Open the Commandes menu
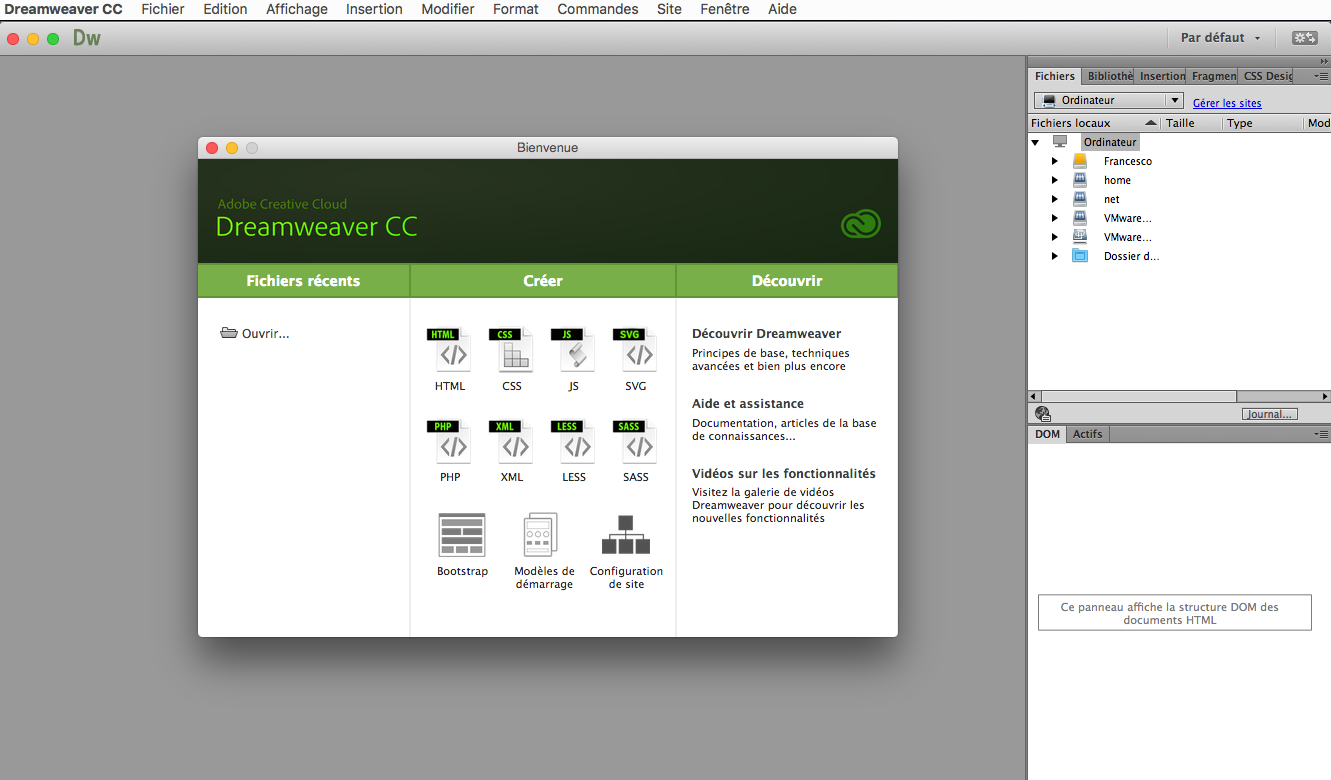This screenshot has width=1331, height=780. tap(598, 9)
